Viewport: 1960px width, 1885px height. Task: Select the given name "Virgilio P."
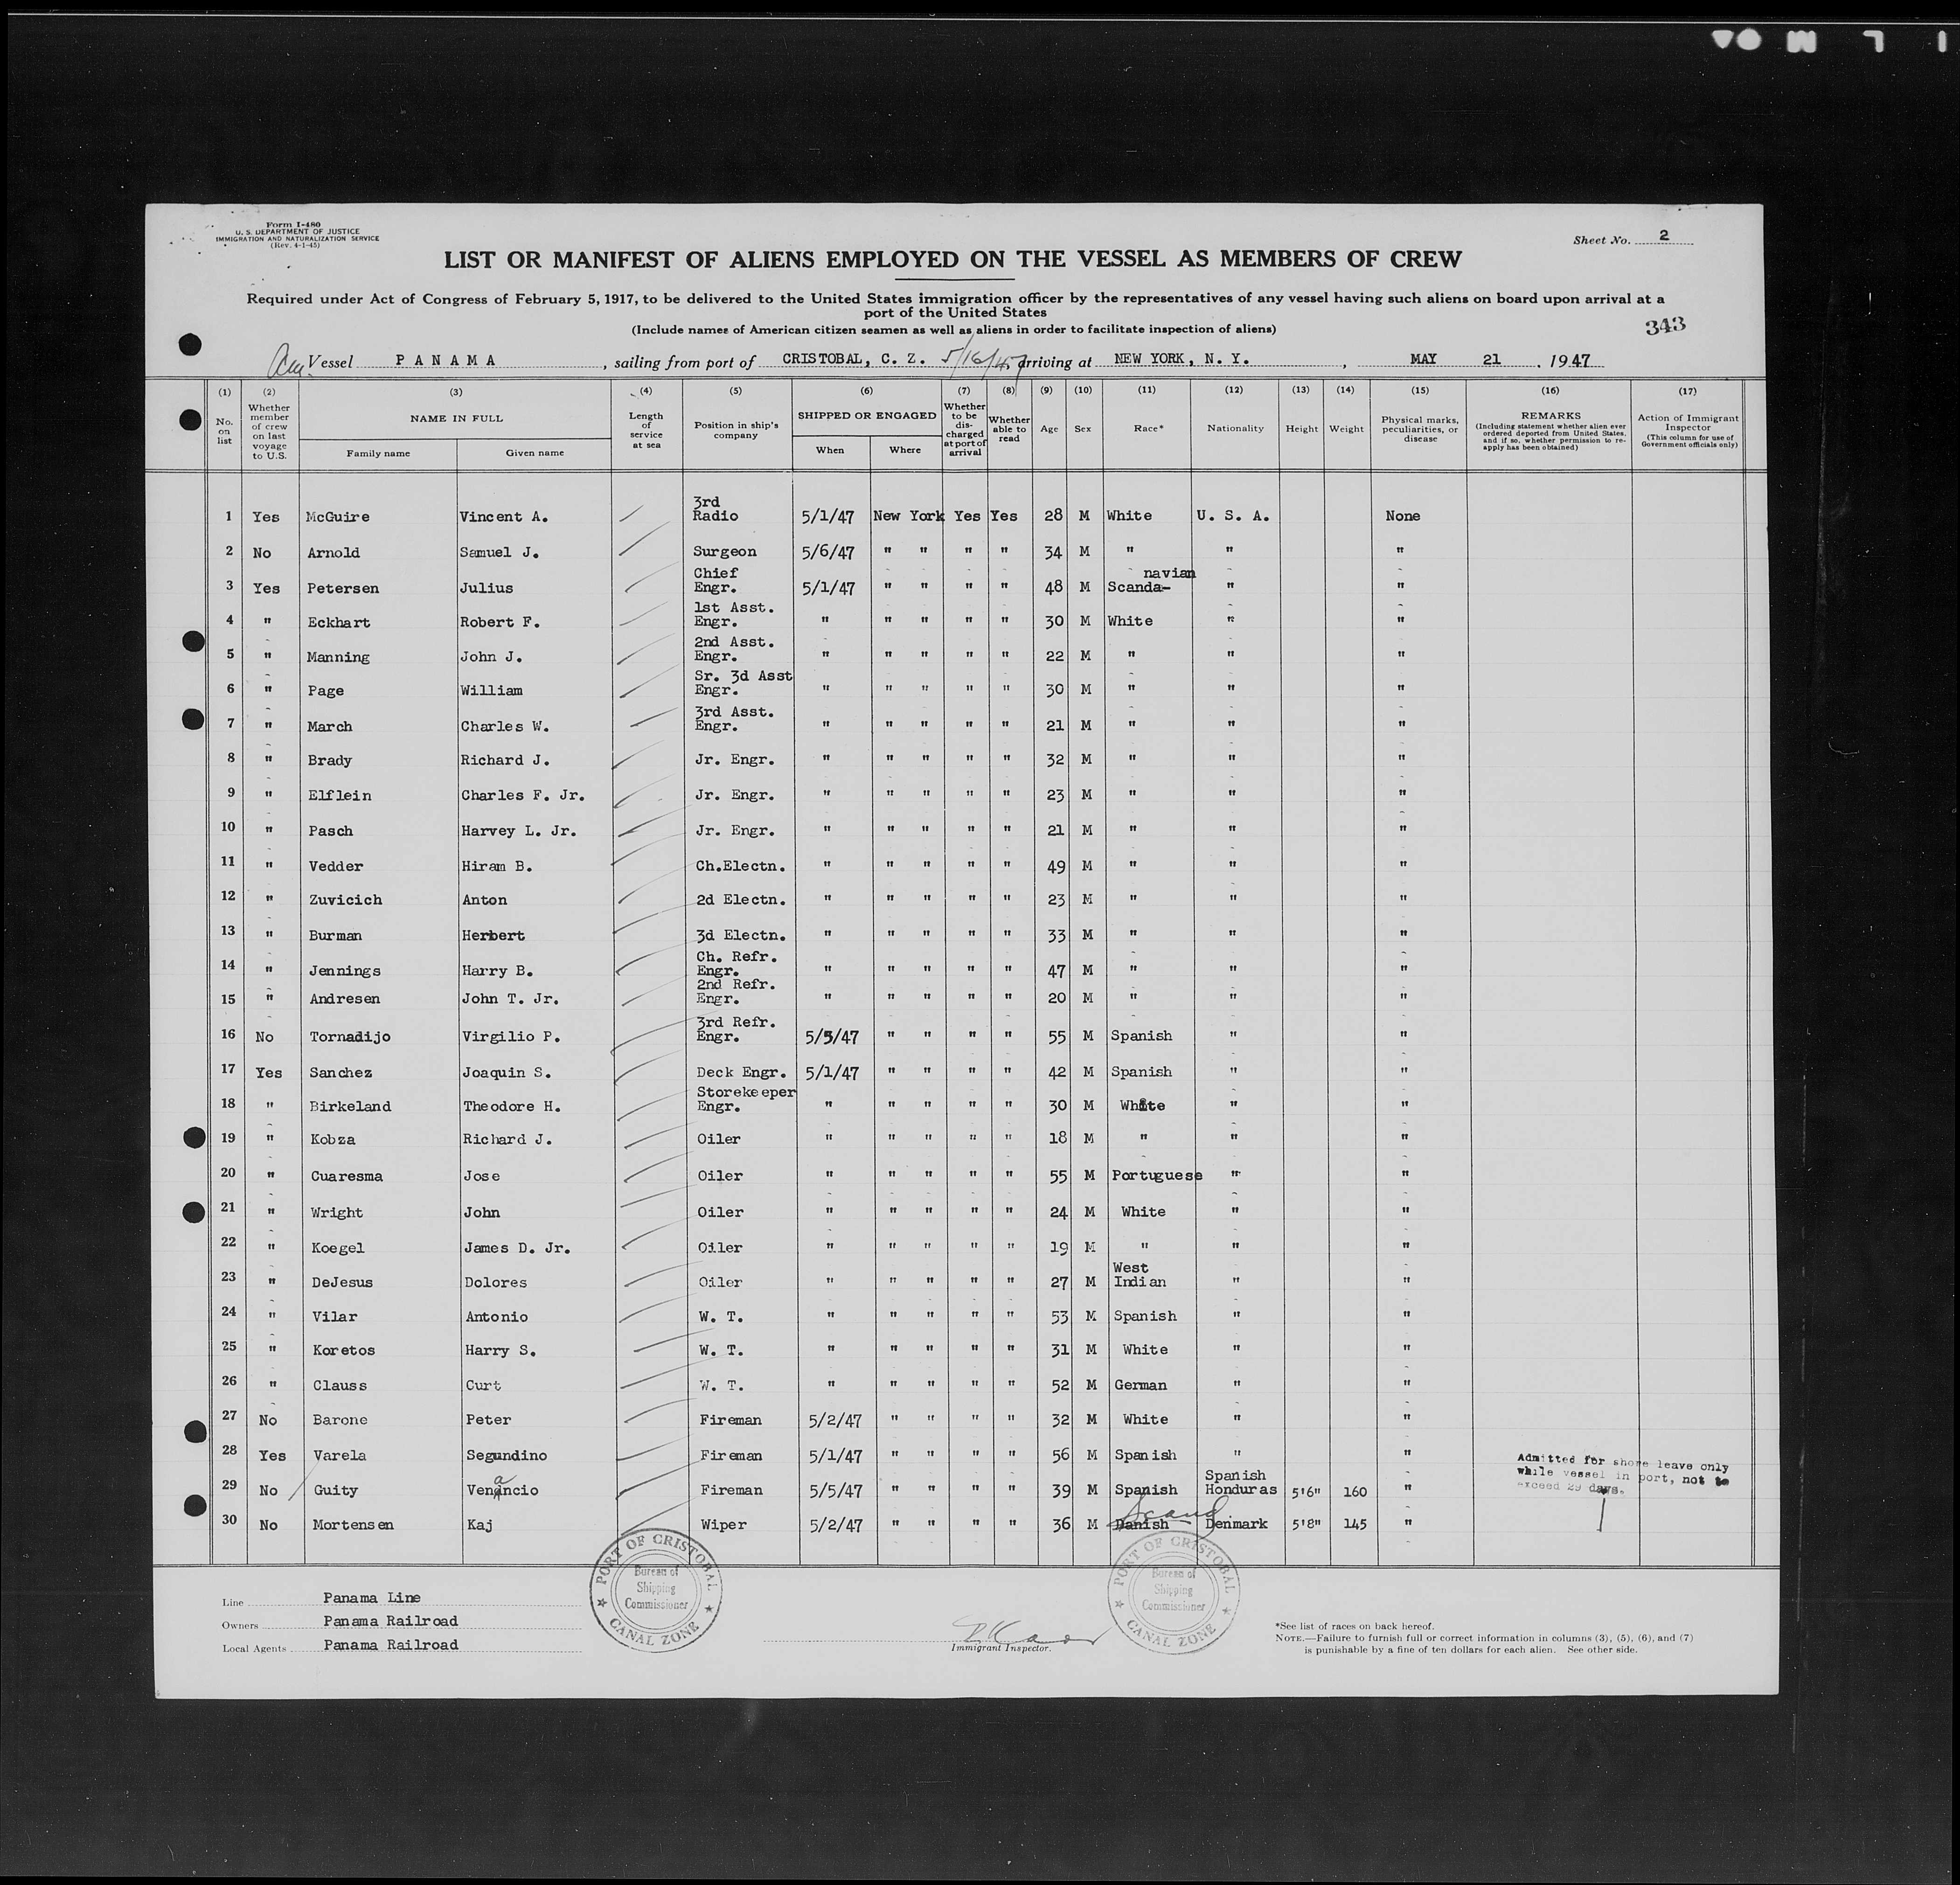pos(512,1037)
